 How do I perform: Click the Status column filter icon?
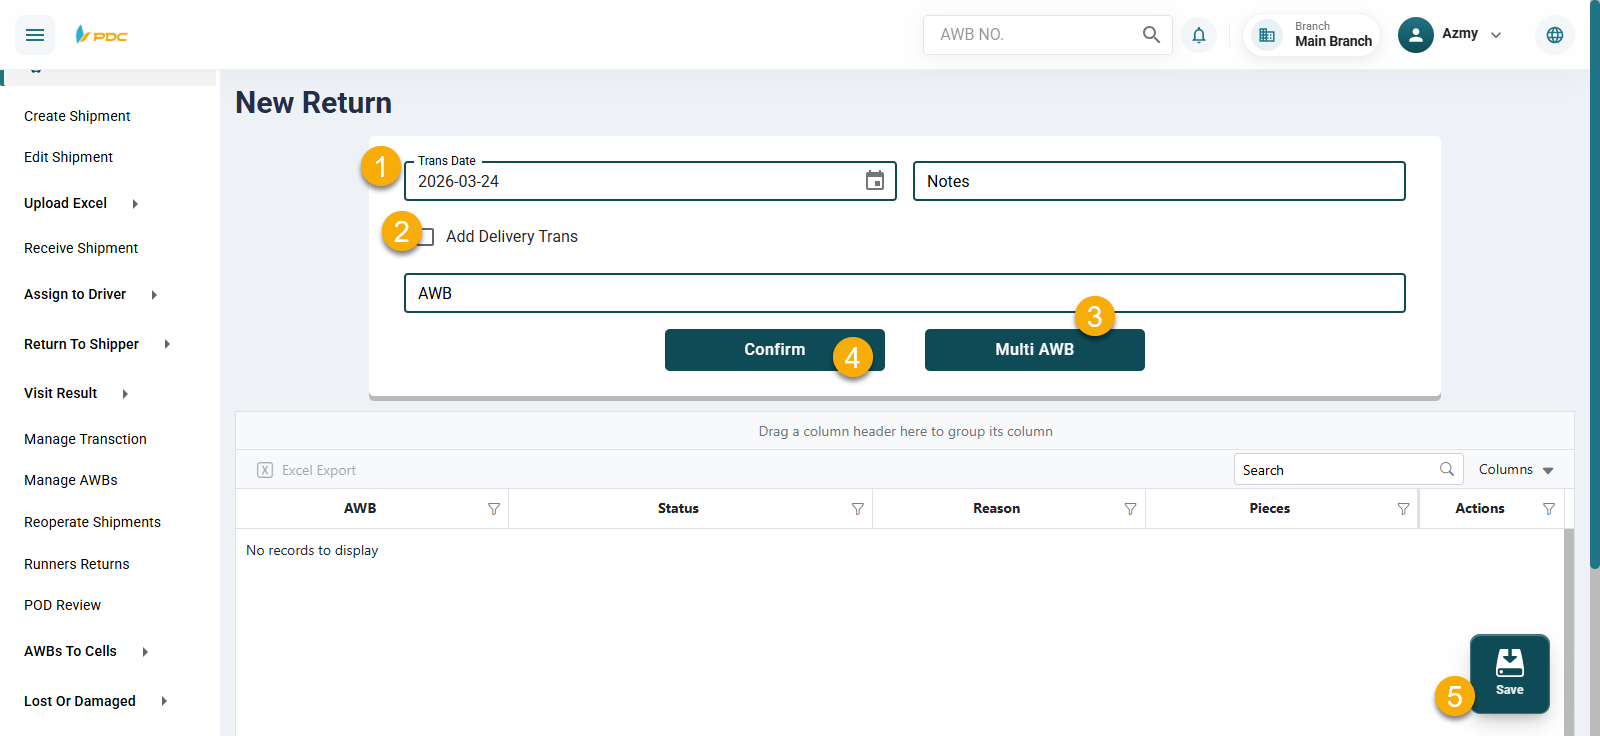(x=857, y=509)
